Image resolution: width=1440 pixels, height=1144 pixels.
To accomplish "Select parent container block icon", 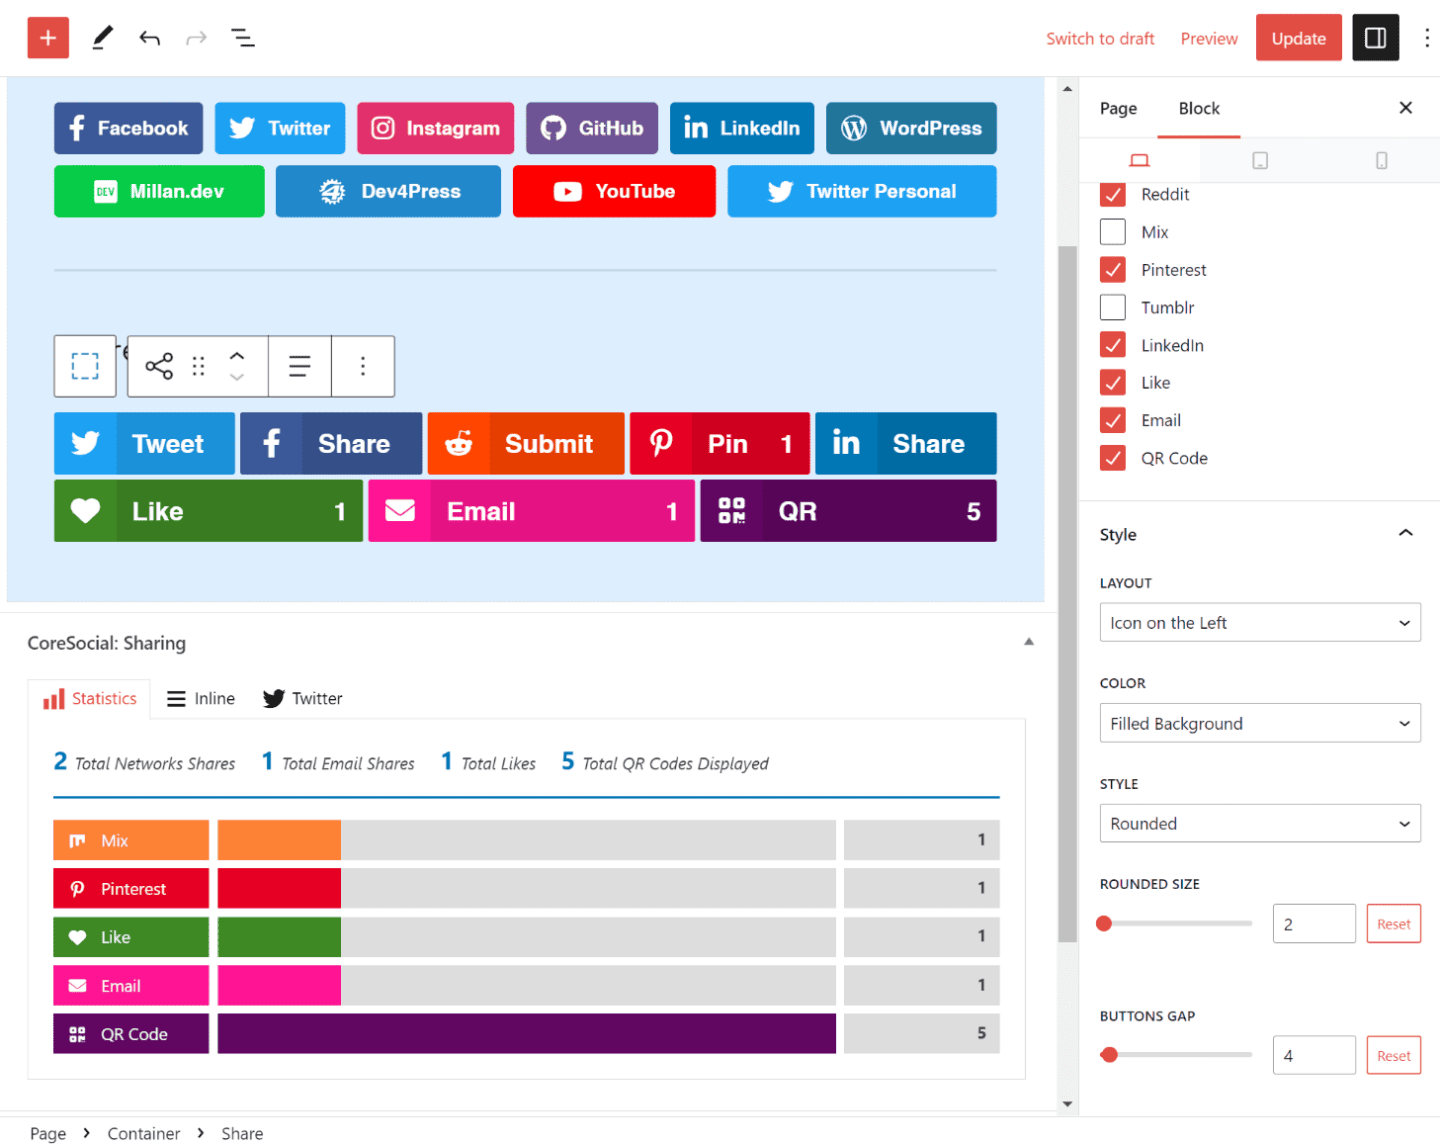I will tap(85, 366).
